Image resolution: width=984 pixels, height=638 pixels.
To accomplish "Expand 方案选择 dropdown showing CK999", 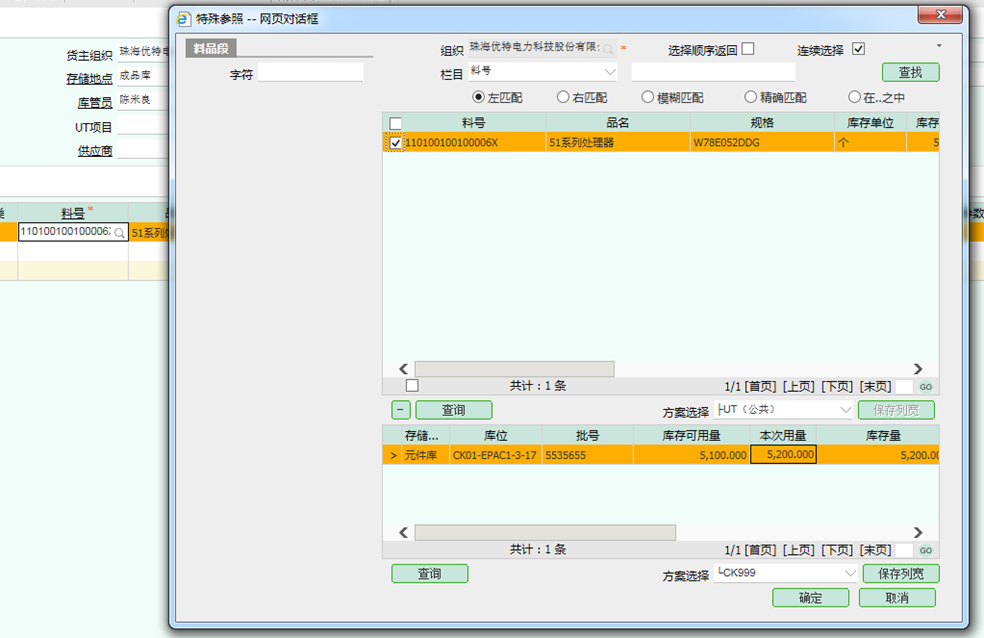I will tap(850, 574).
